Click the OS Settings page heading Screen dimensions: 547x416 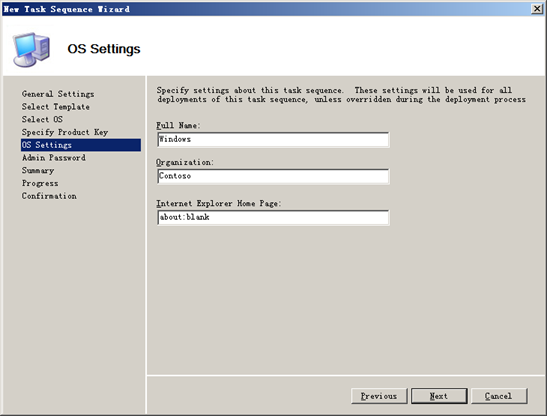click(x=104, y=49)
